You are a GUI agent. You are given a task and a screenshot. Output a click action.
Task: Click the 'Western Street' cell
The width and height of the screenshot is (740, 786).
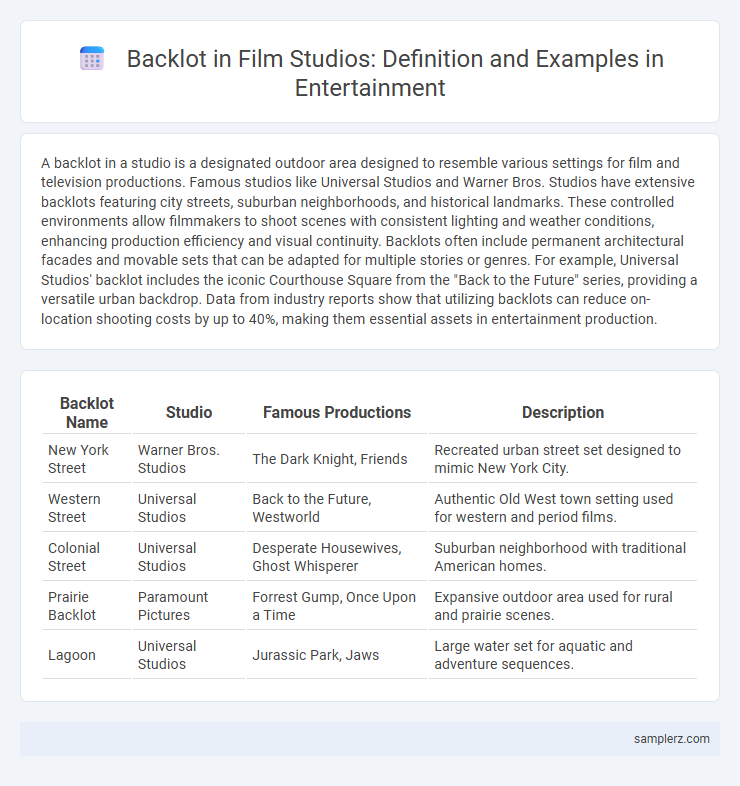coord(87,508)
